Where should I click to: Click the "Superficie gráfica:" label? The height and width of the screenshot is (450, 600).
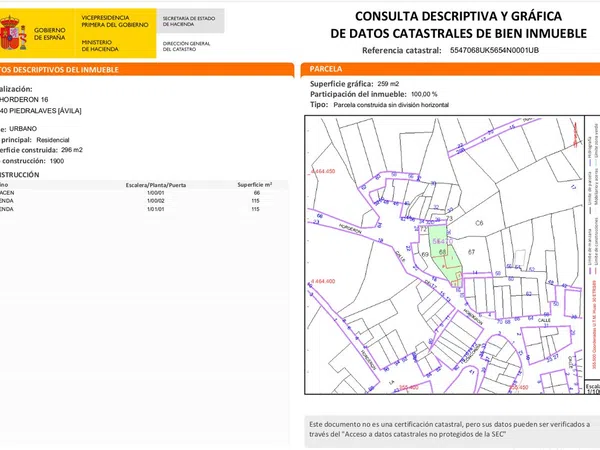coord(342,84)
